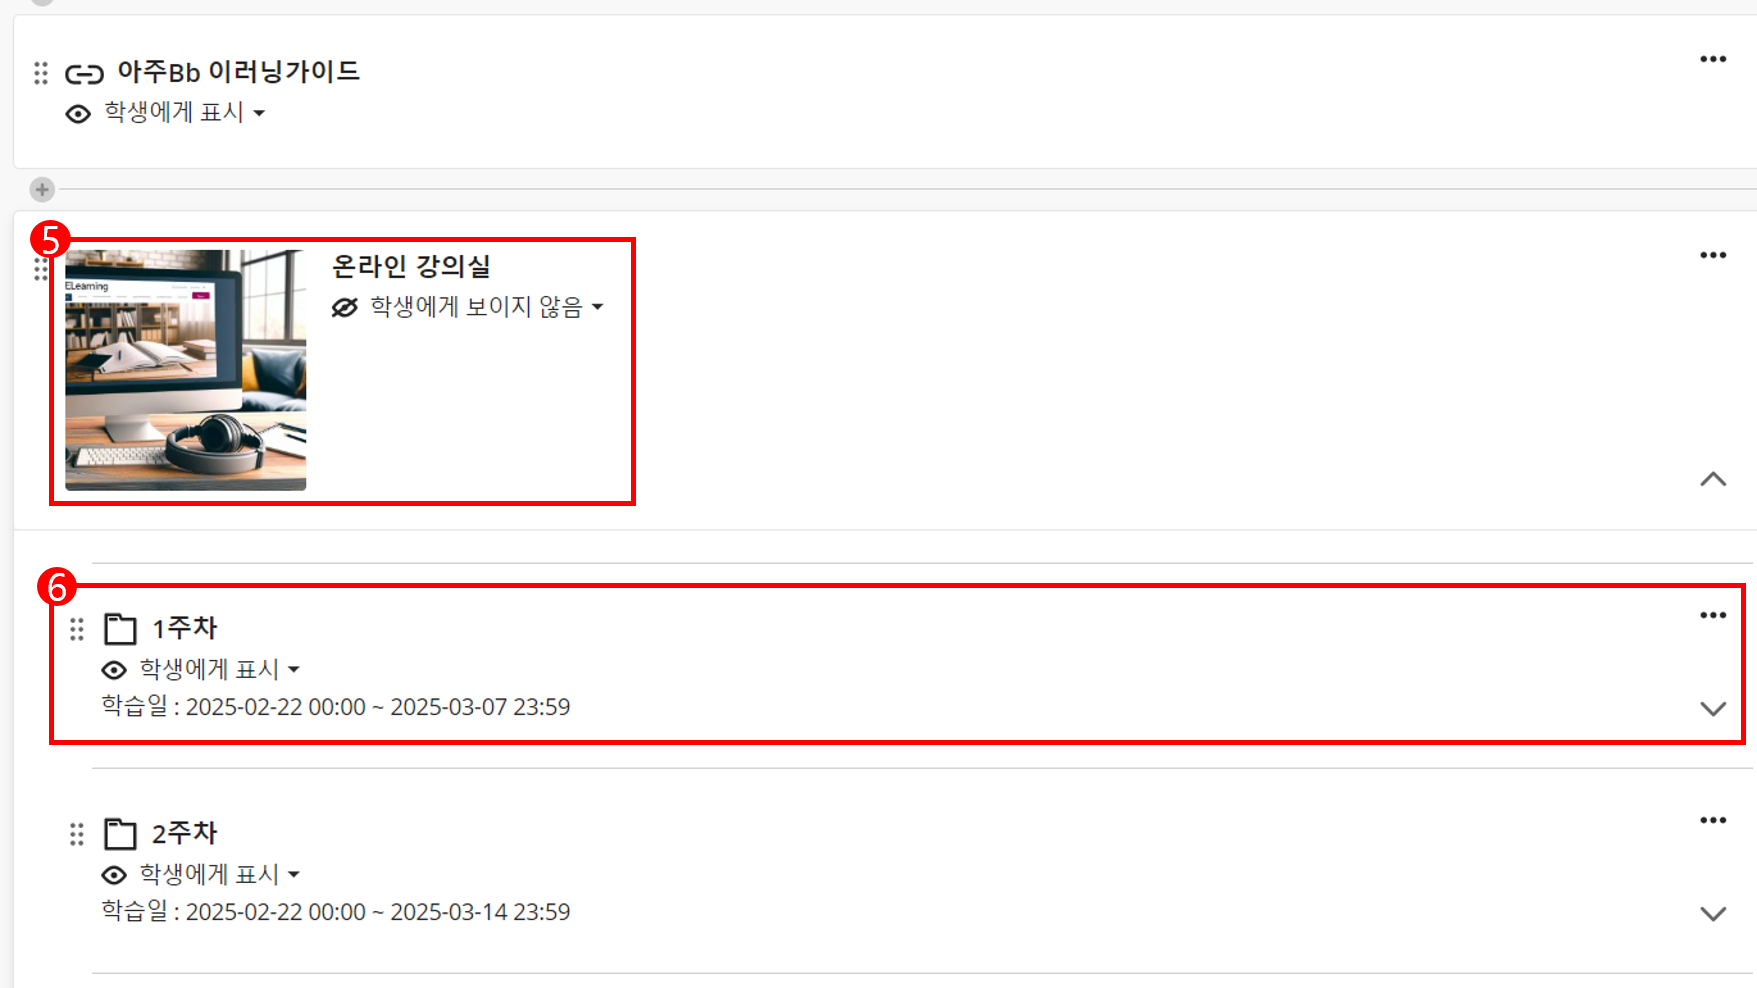Toggle the hidden-eye icon of 온라인 강의실
1757x988 pixels.
click(345, 308)
